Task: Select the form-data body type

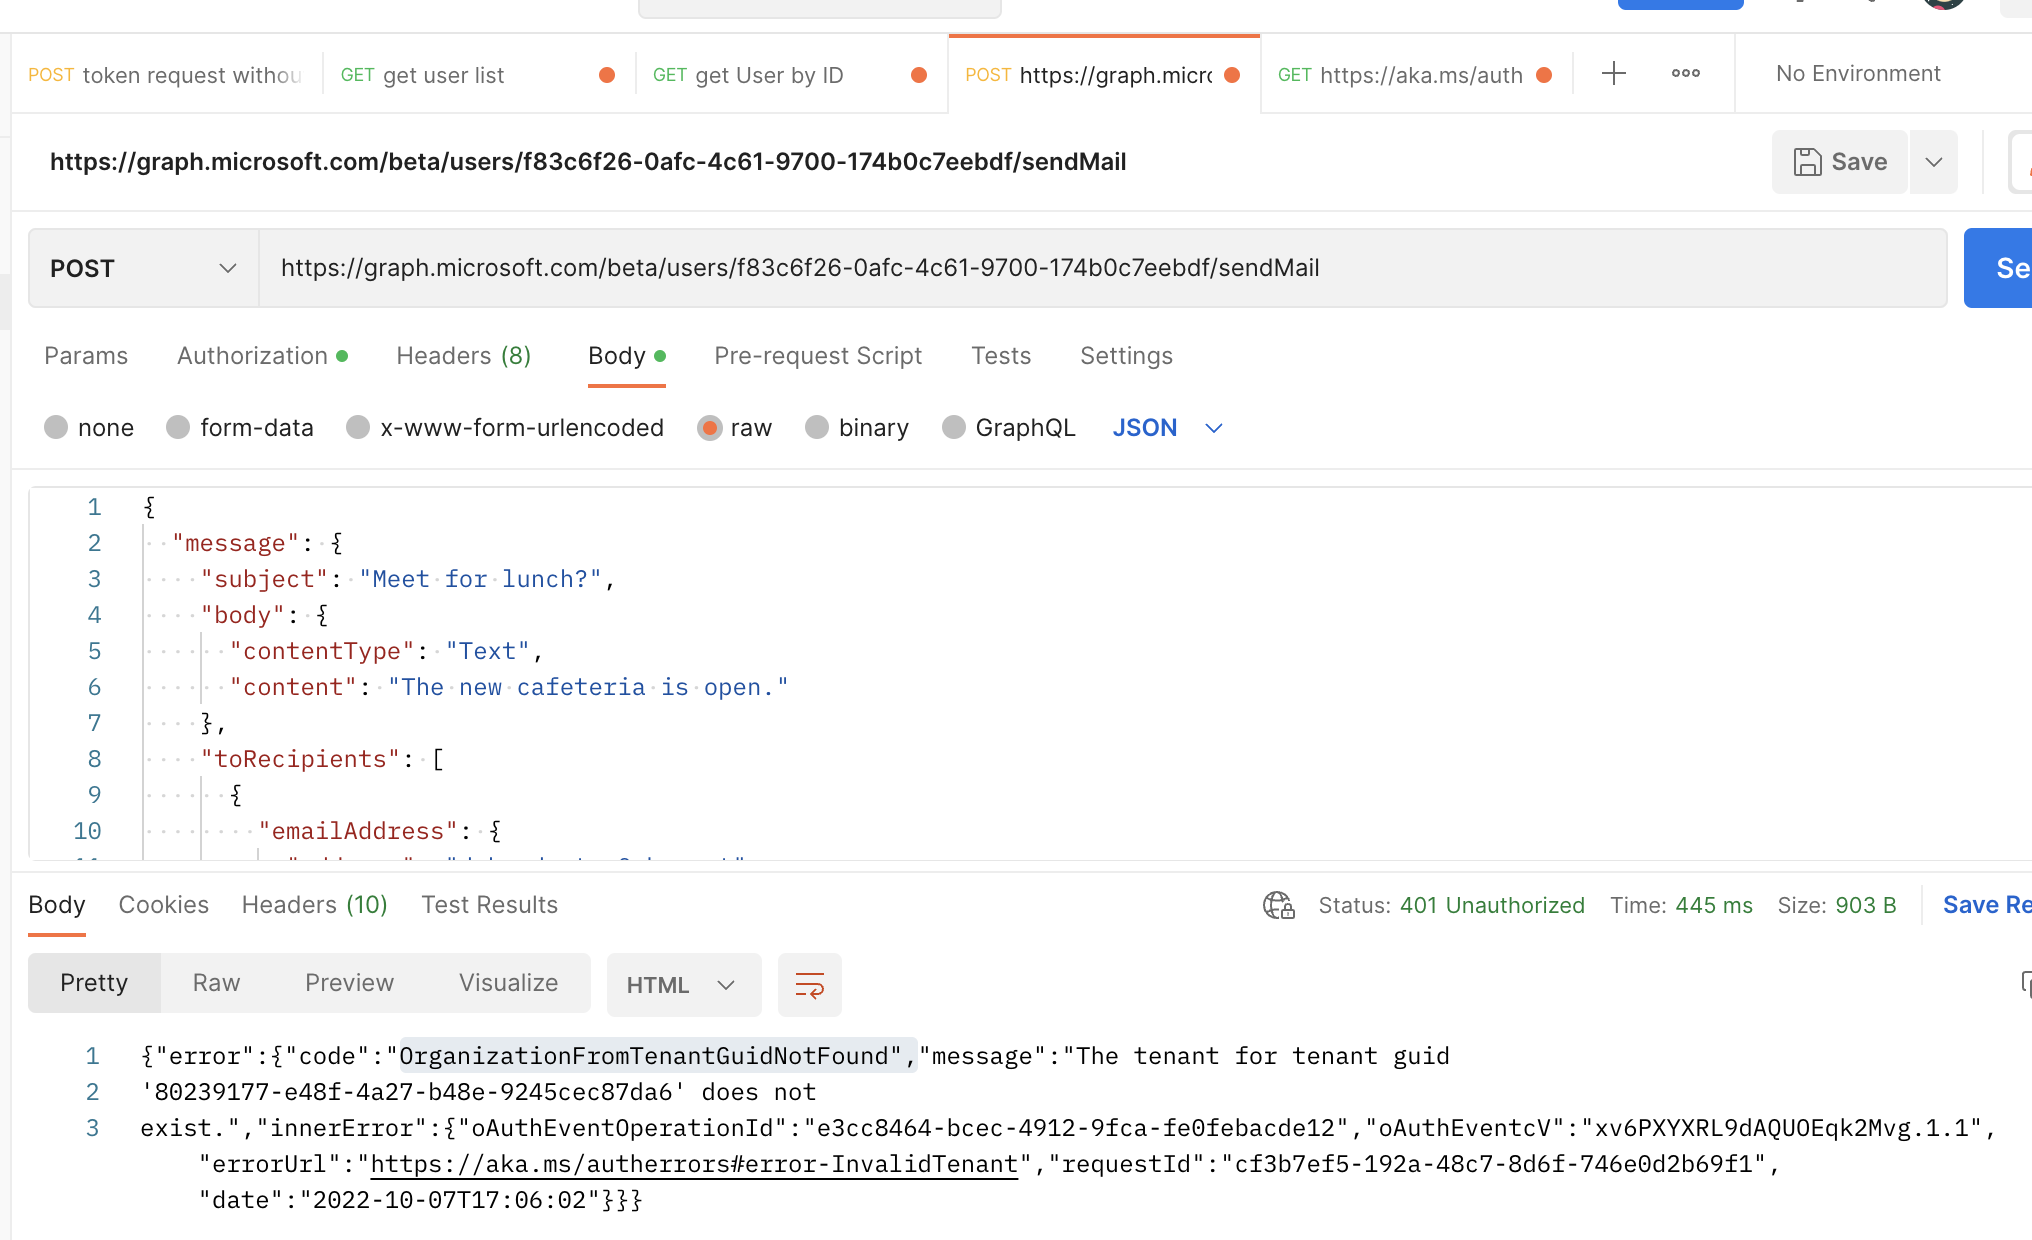Action: [240, 427]
